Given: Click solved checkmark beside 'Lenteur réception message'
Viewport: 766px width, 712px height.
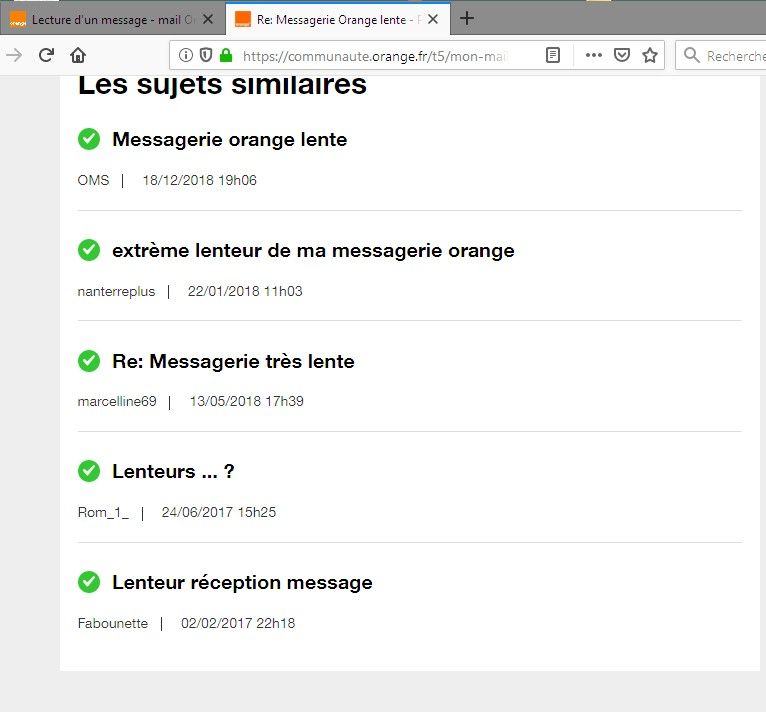Looking at the screenshot, I should (x=89, y=582).
